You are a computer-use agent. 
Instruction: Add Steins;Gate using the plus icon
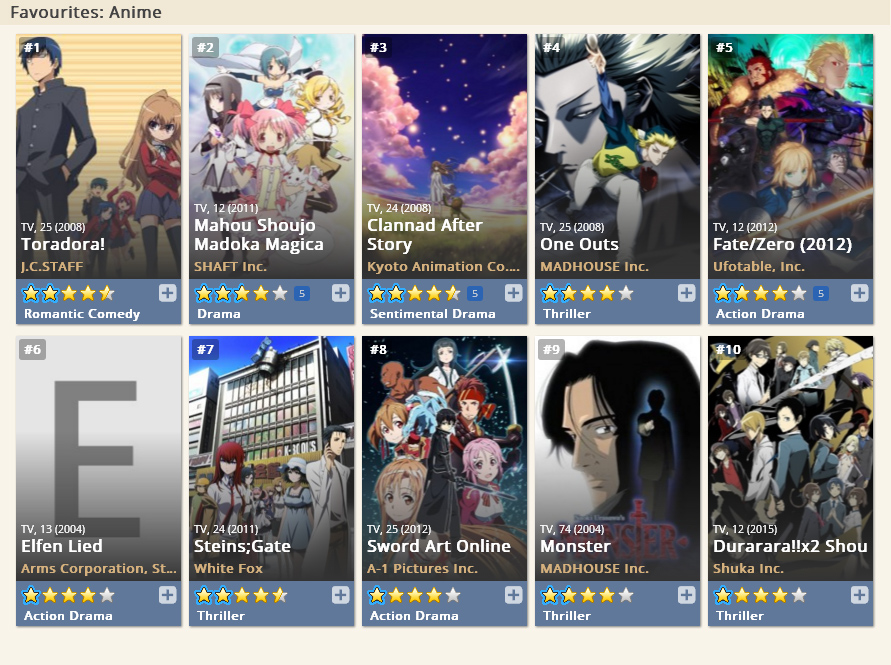pos(340,595)
